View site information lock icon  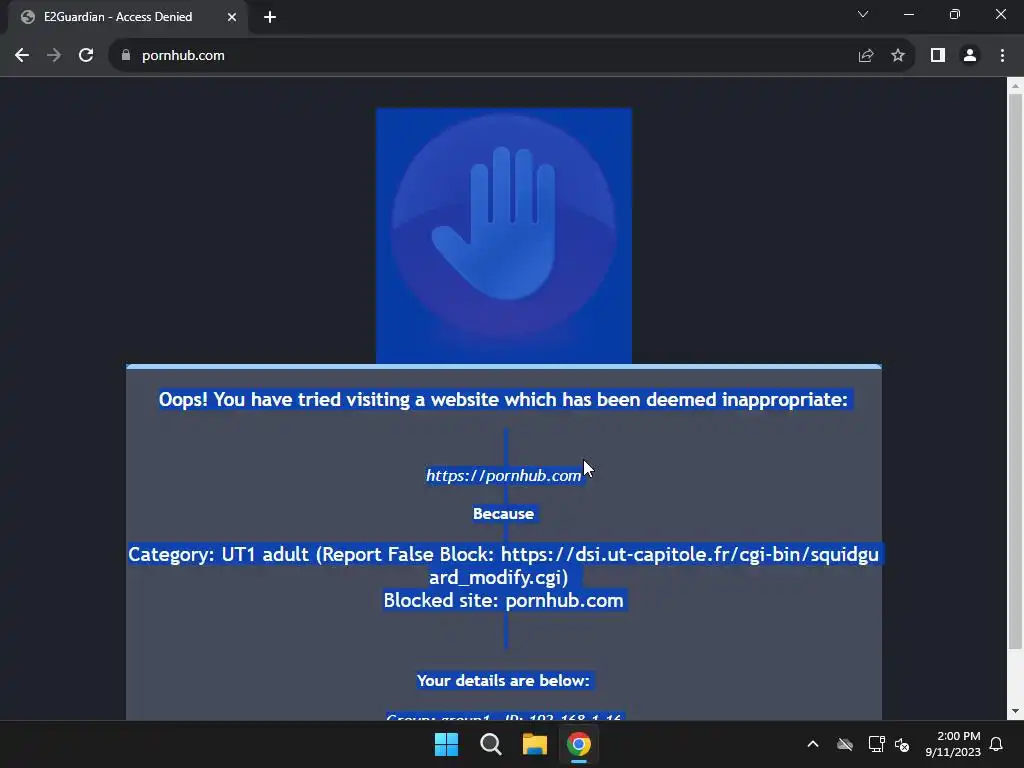126,56
